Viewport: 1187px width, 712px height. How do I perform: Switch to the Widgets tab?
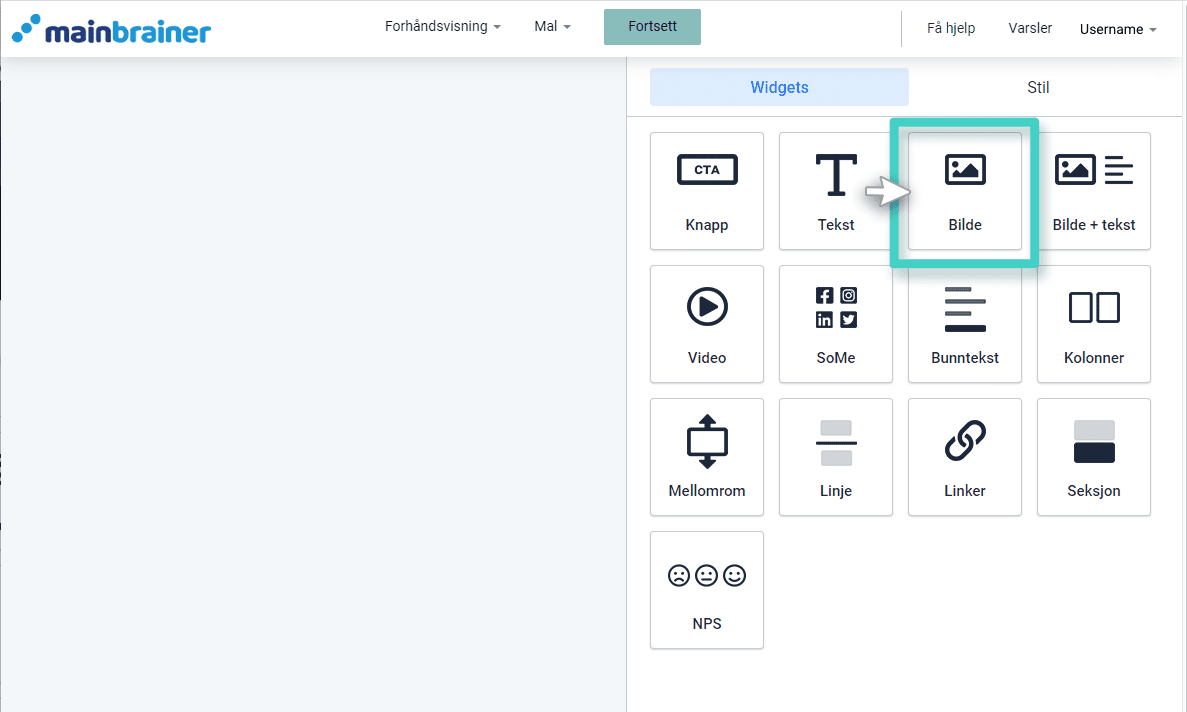pos(779,87)
